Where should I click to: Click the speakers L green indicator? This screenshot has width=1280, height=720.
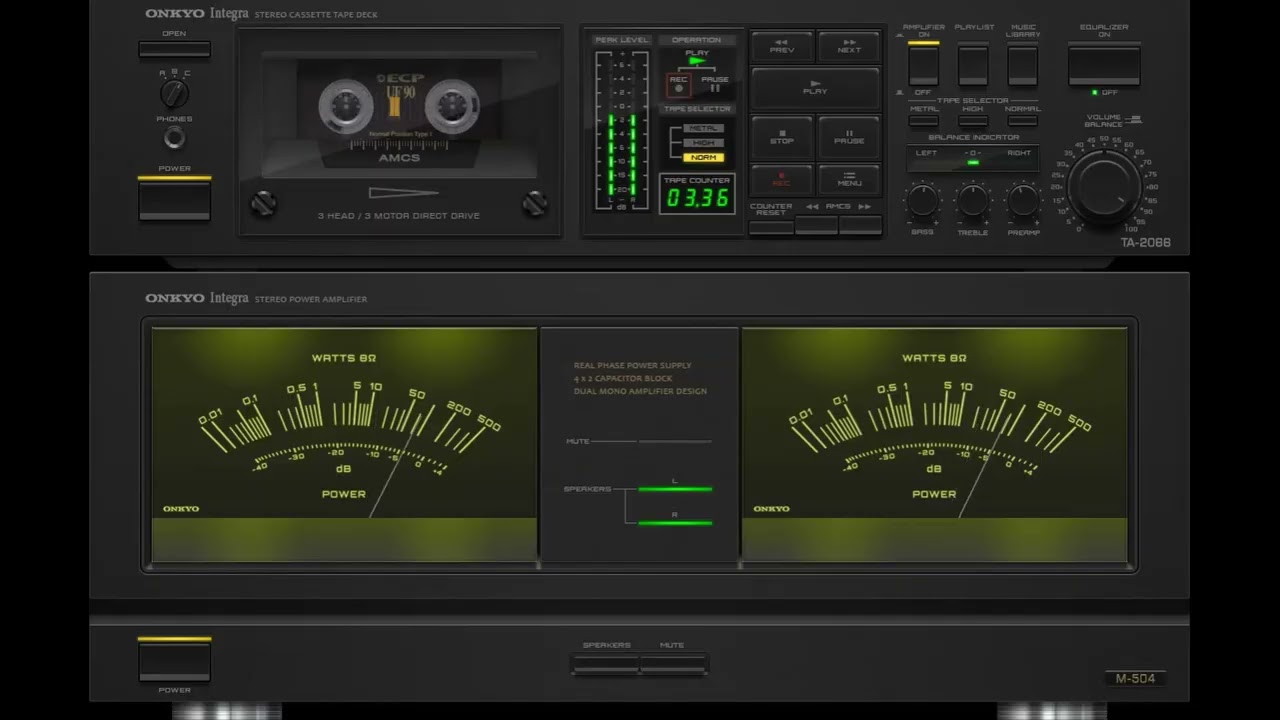click(675, 489)
